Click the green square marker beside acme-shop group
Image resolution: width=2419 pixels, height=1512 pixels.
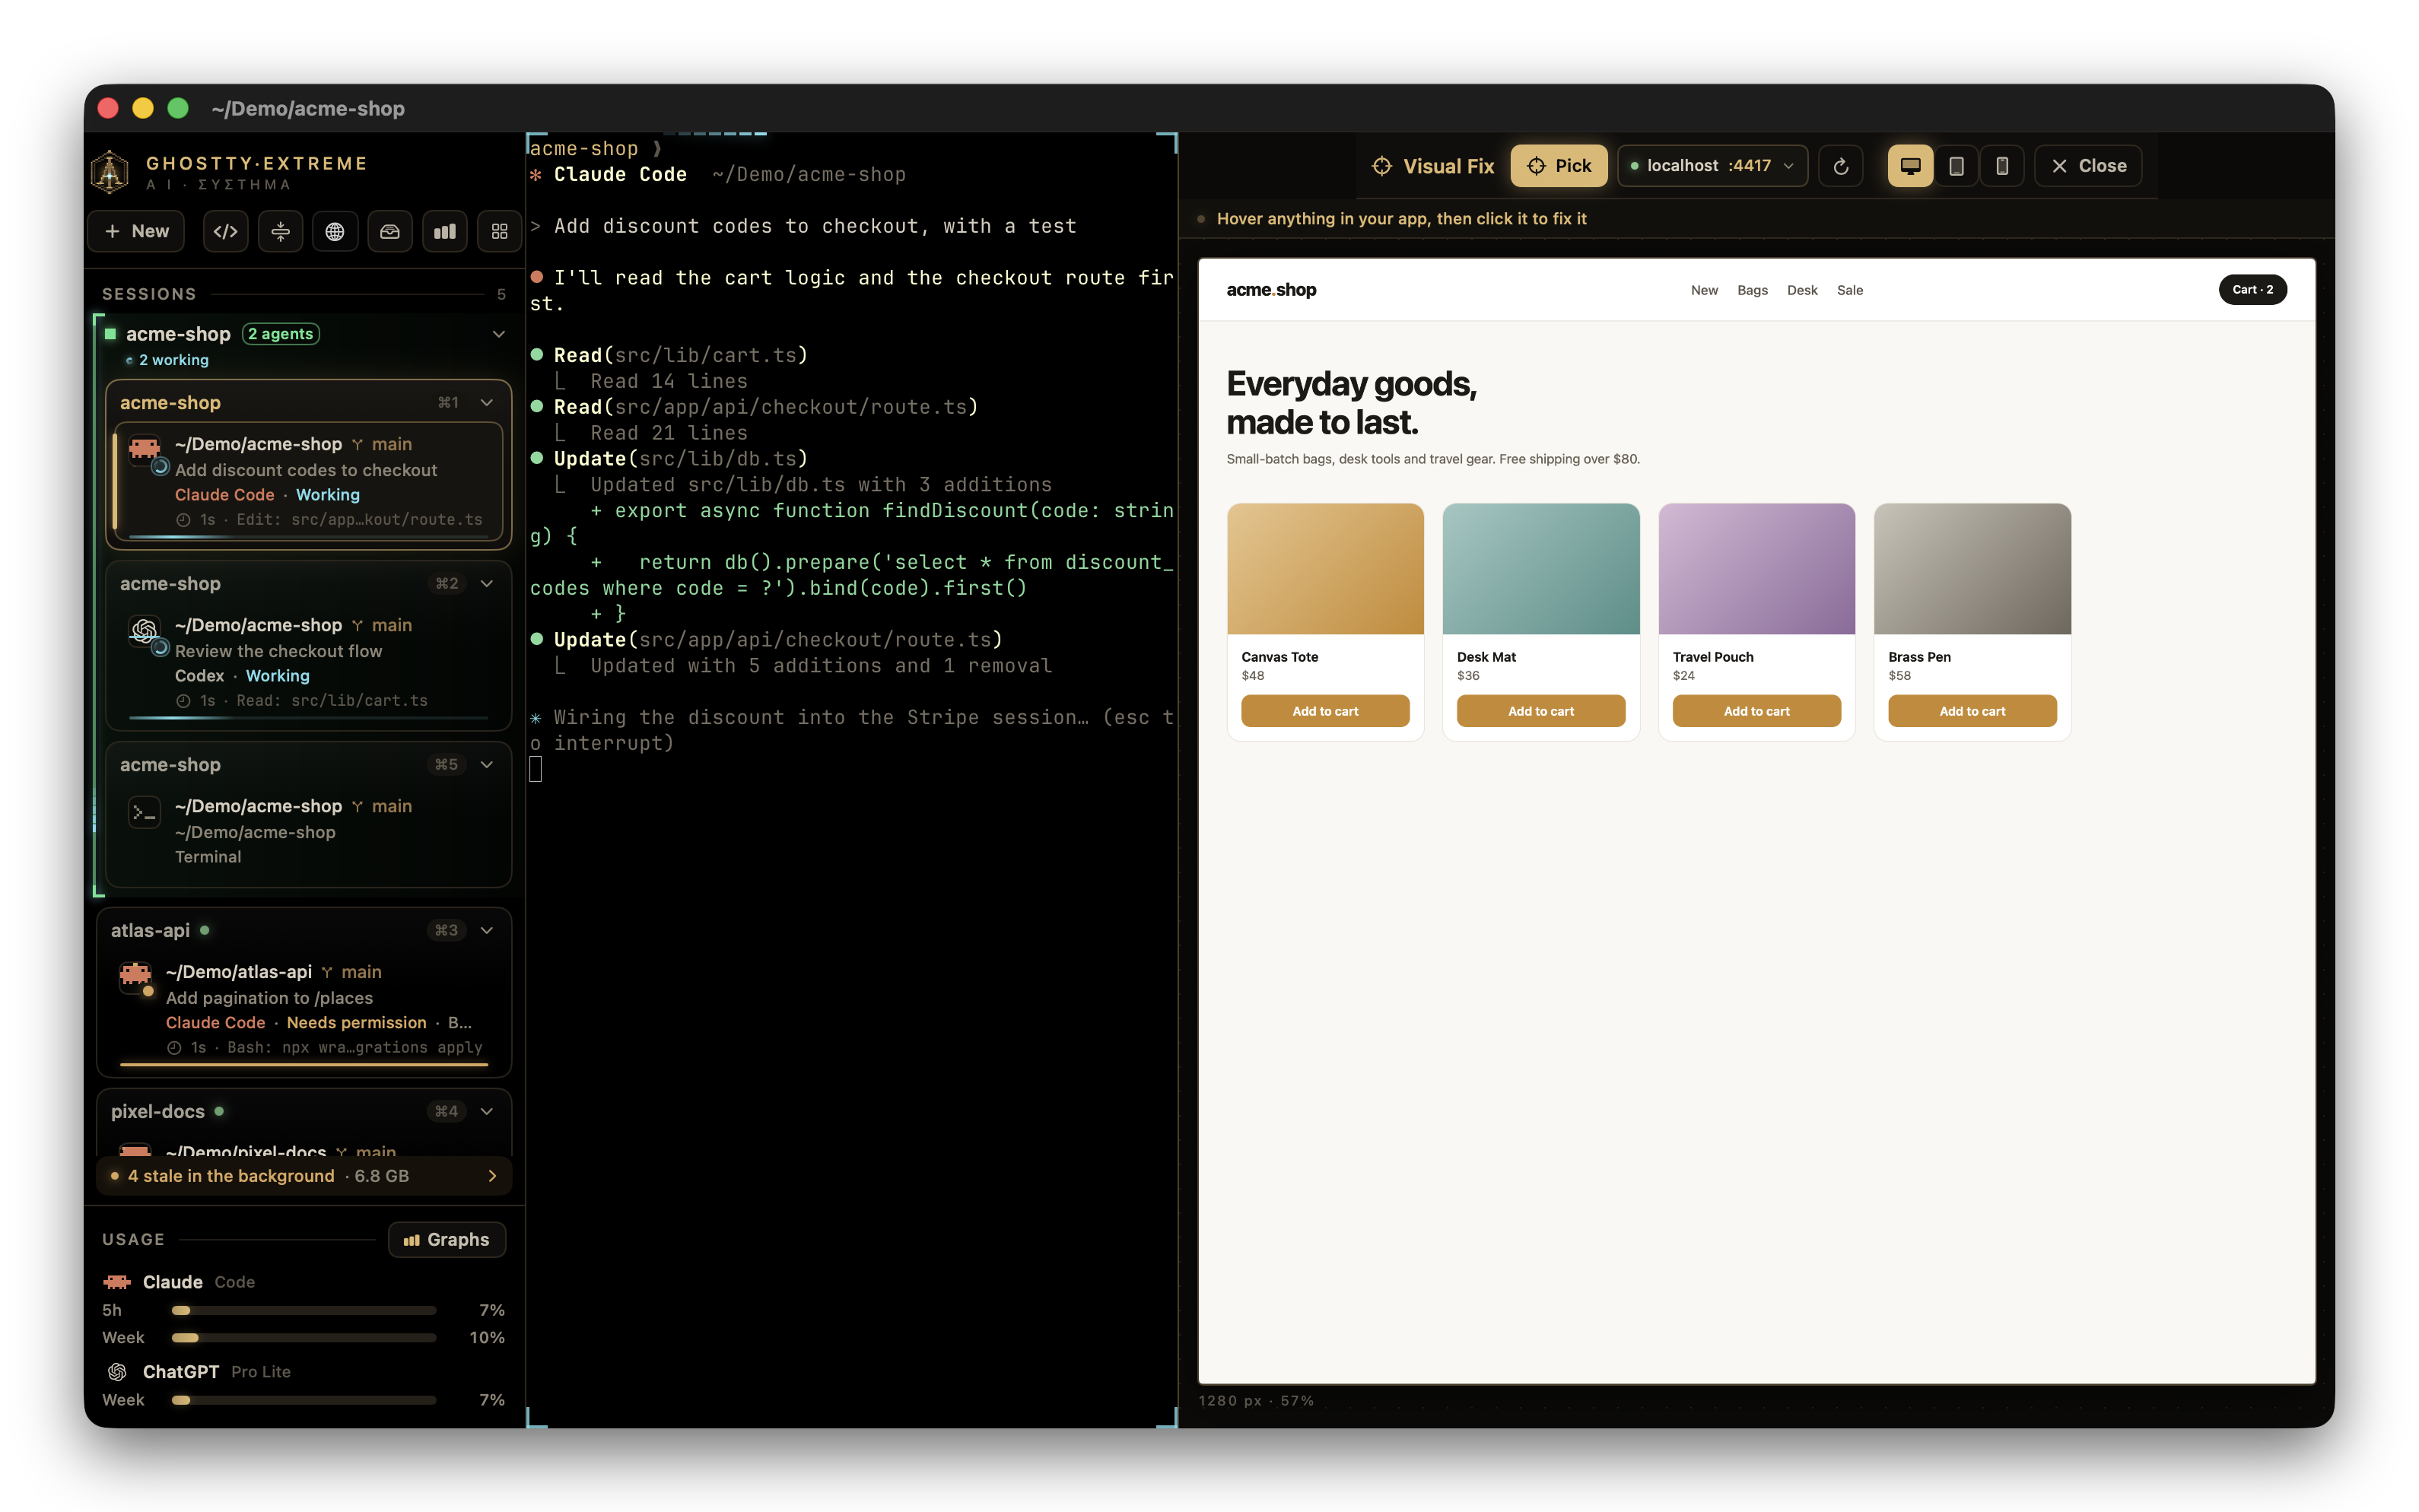pos(110,334)
